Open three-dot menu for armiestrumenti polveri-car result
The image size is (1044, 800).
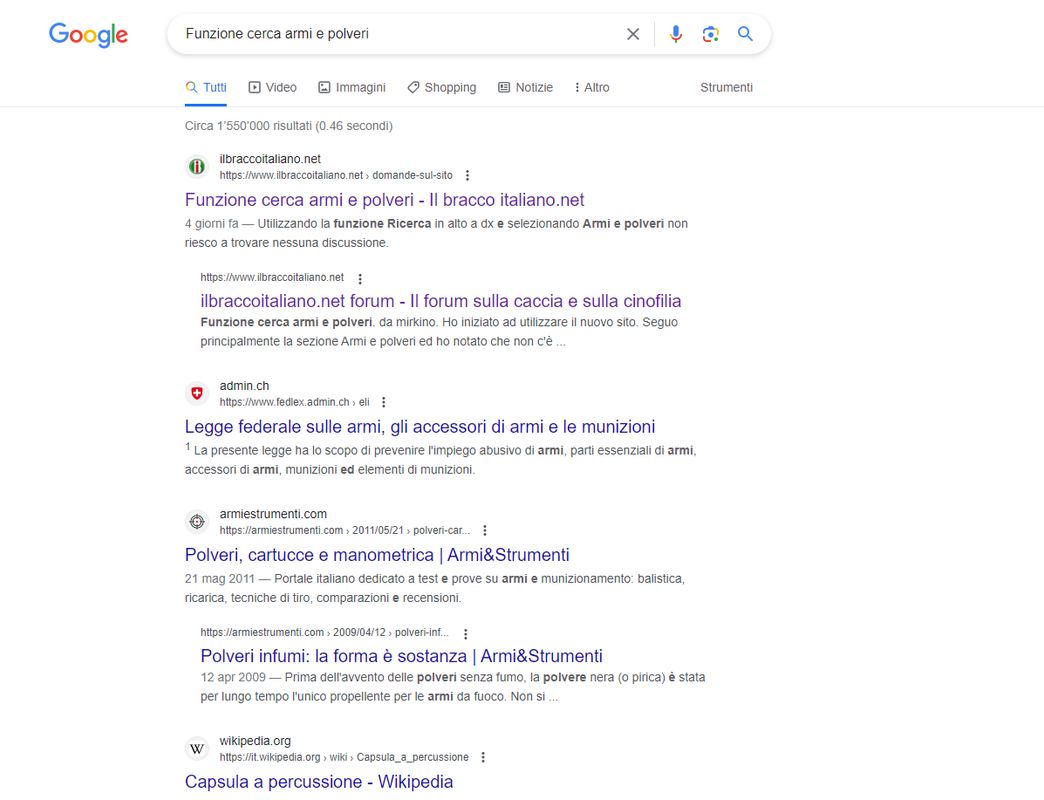coord(485,530)
